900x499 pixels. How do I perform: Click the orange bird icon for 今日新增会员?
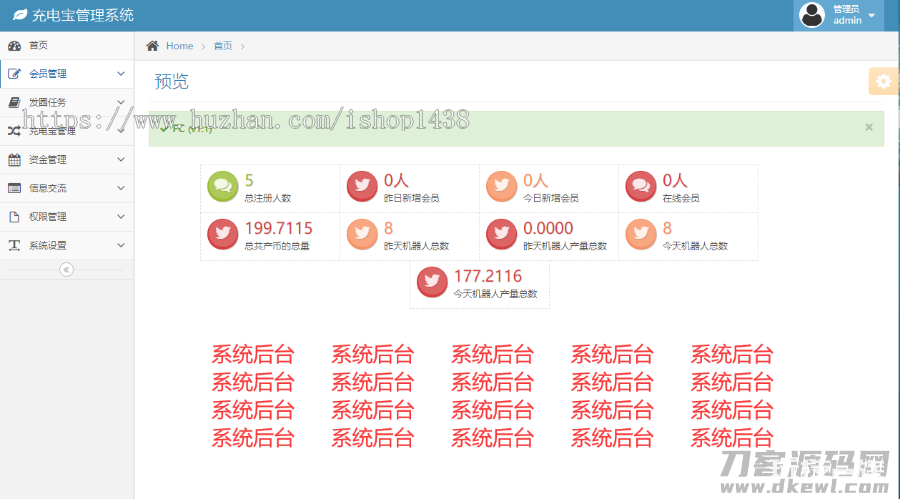click(x=502, y=186)
